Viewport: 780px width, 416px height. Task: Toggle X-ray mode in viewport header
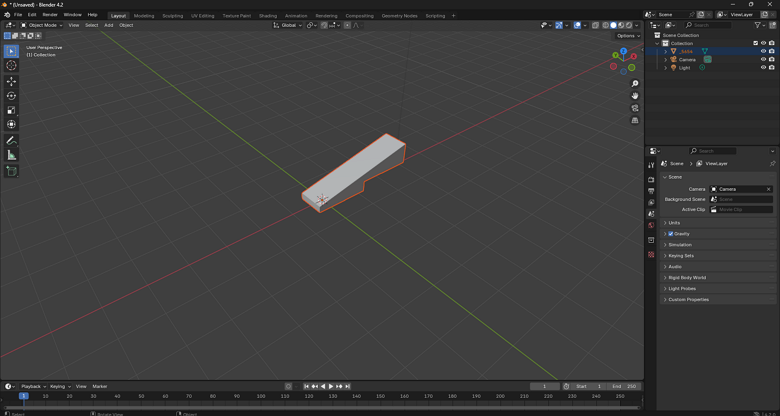[595, 25]
